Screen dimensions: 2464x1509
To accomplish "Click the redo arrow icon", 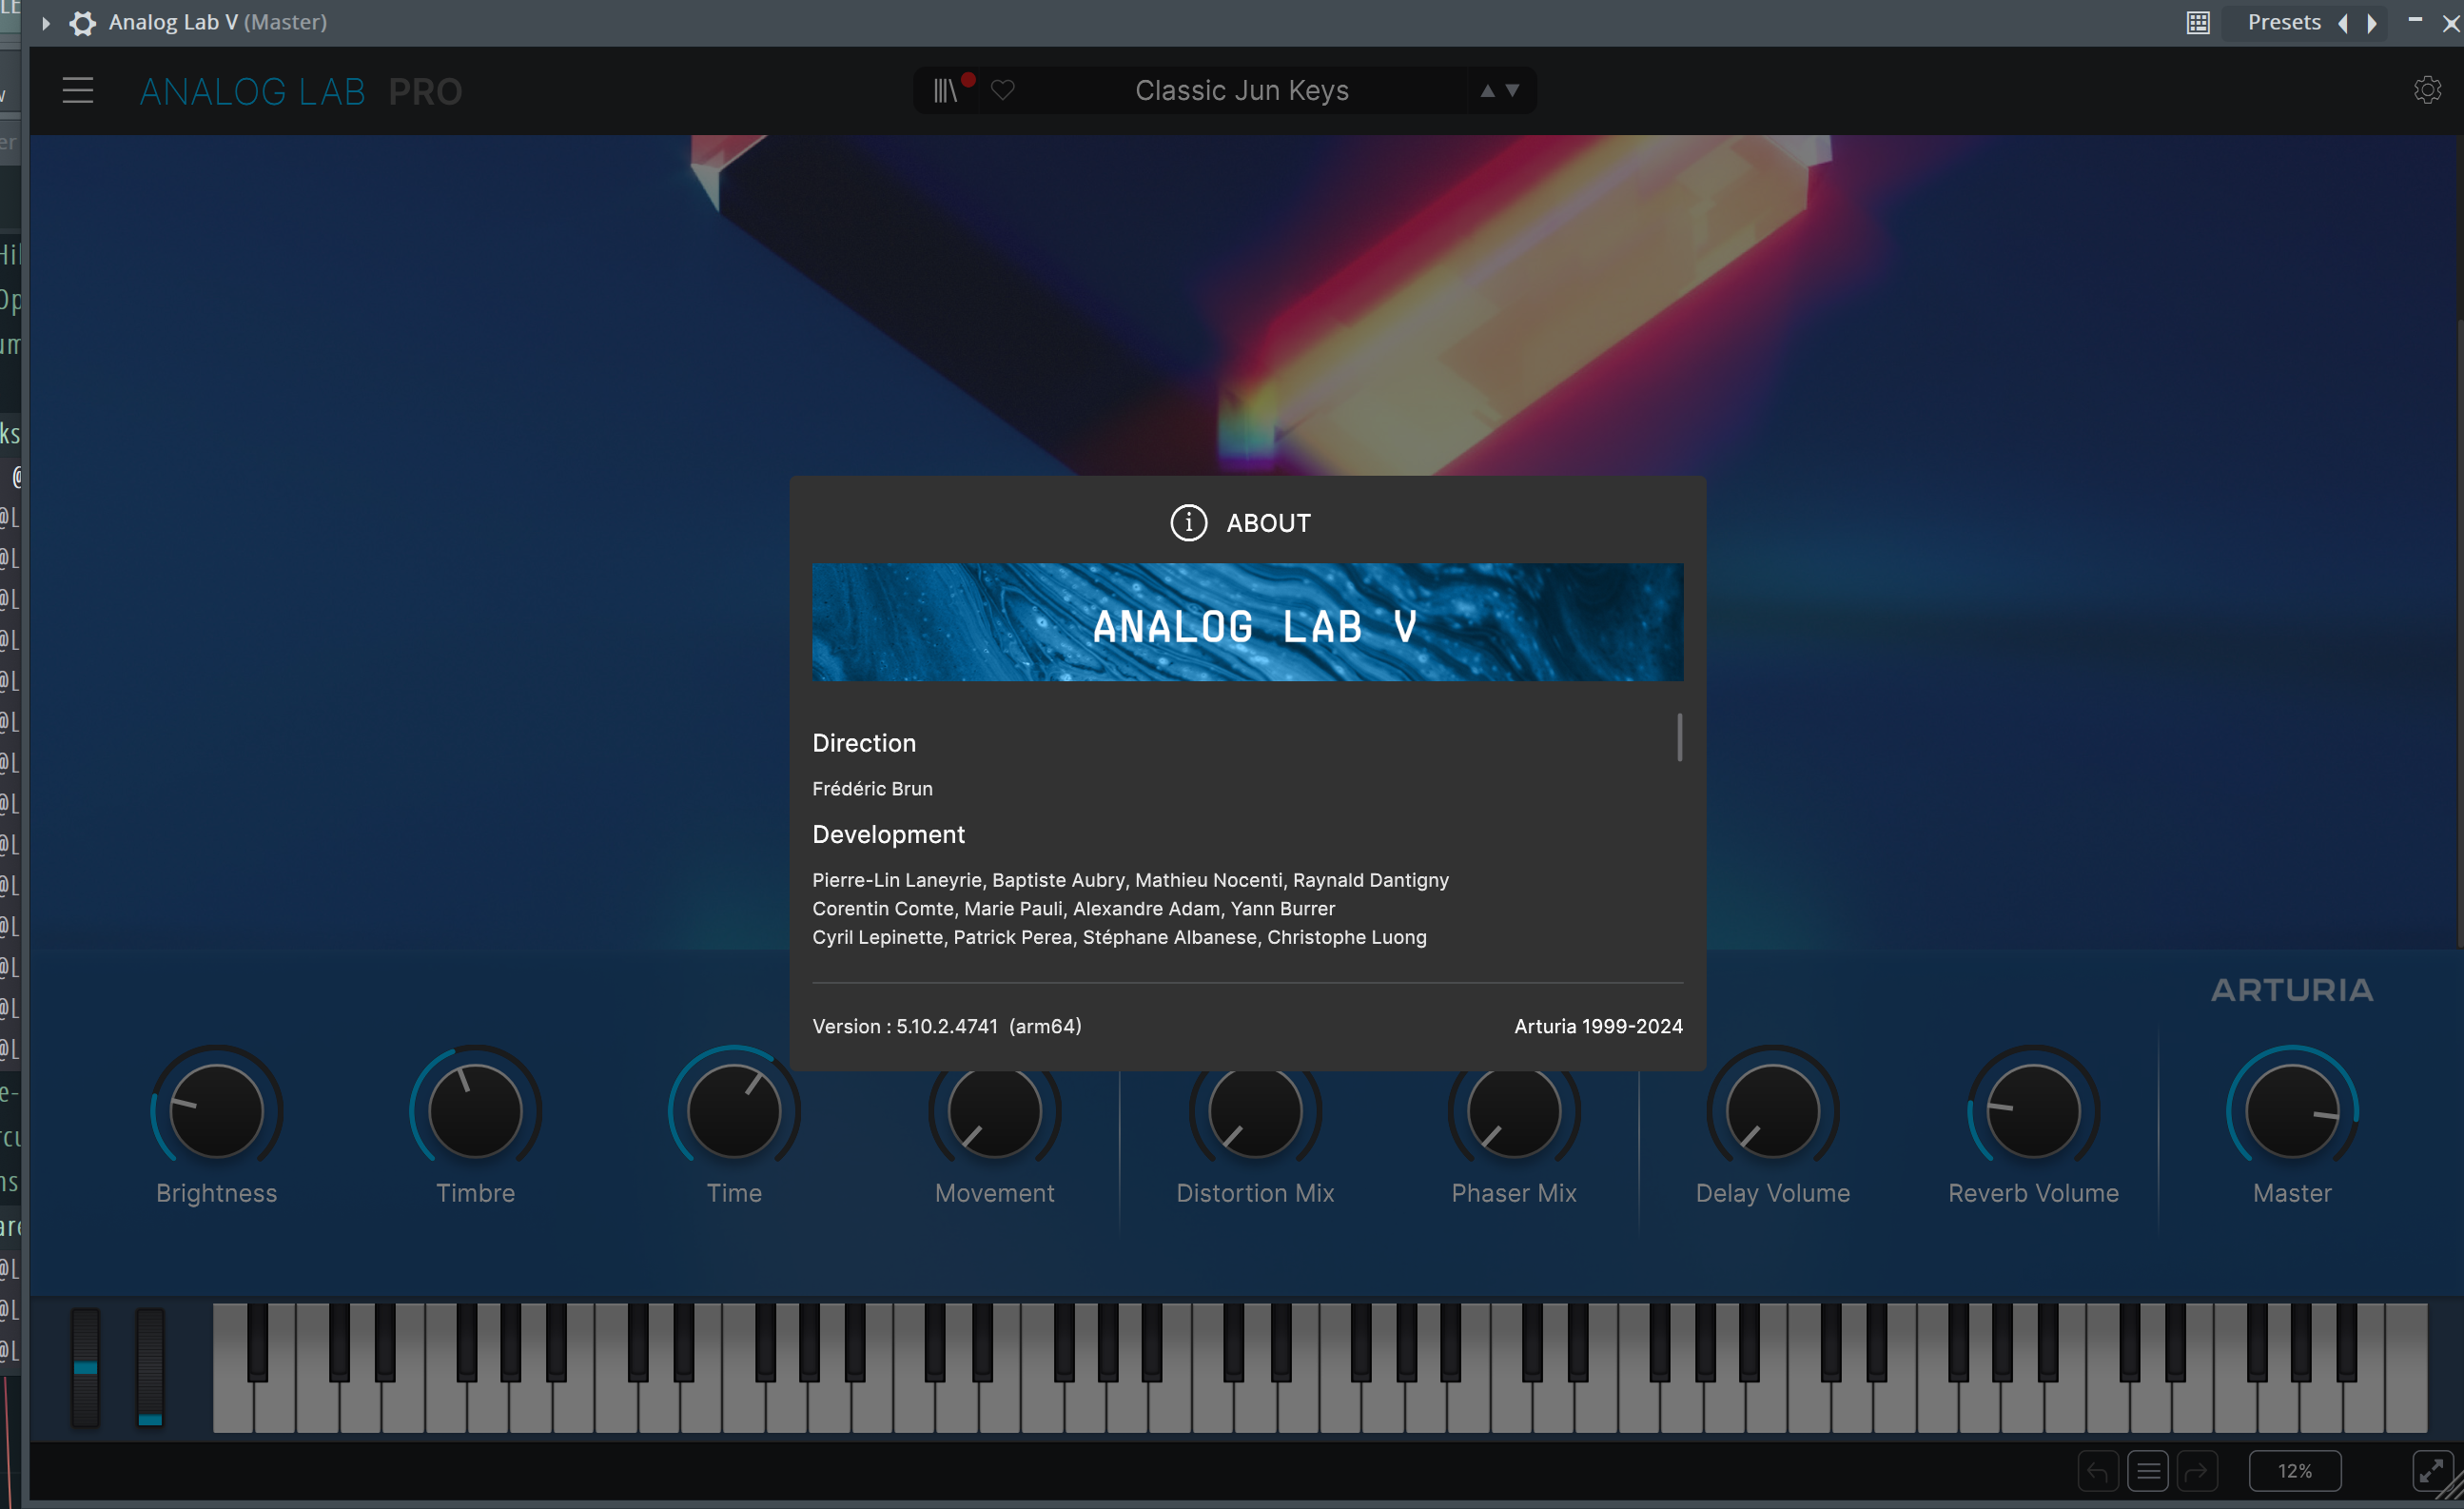I will point(2197,1471).
